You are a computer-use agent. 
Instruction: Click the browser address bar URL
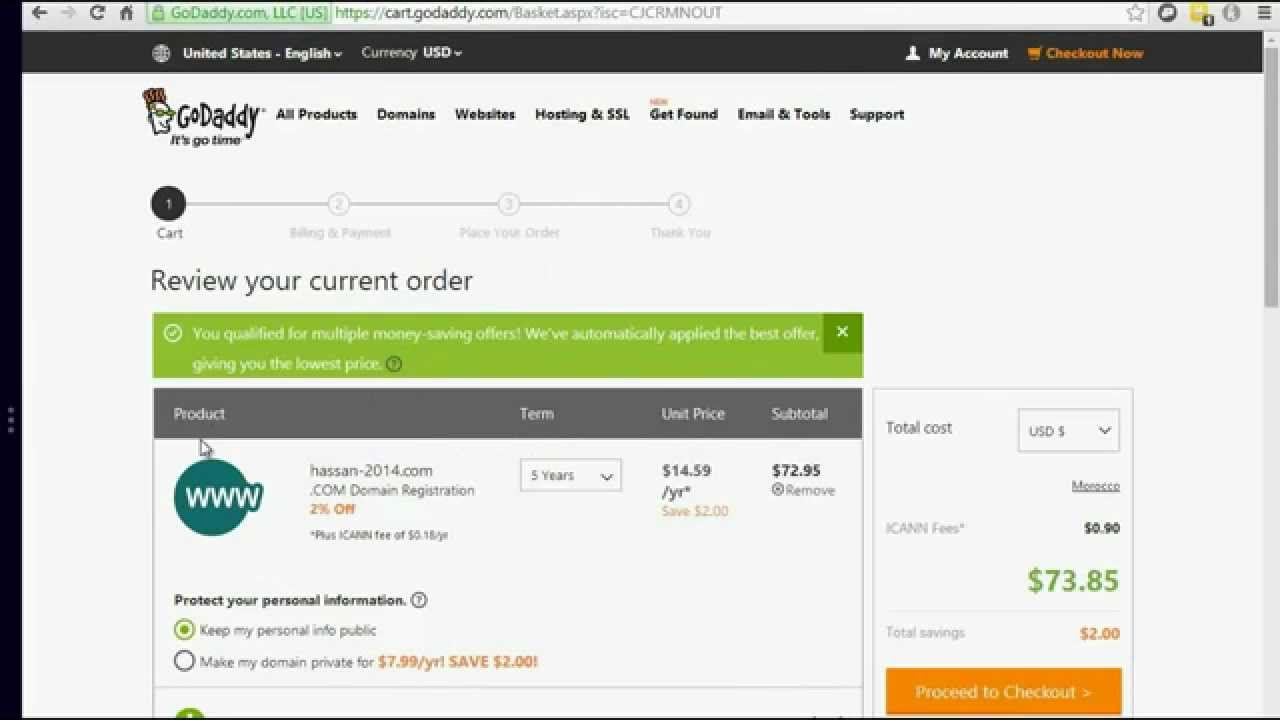click(x=528, y=13)
